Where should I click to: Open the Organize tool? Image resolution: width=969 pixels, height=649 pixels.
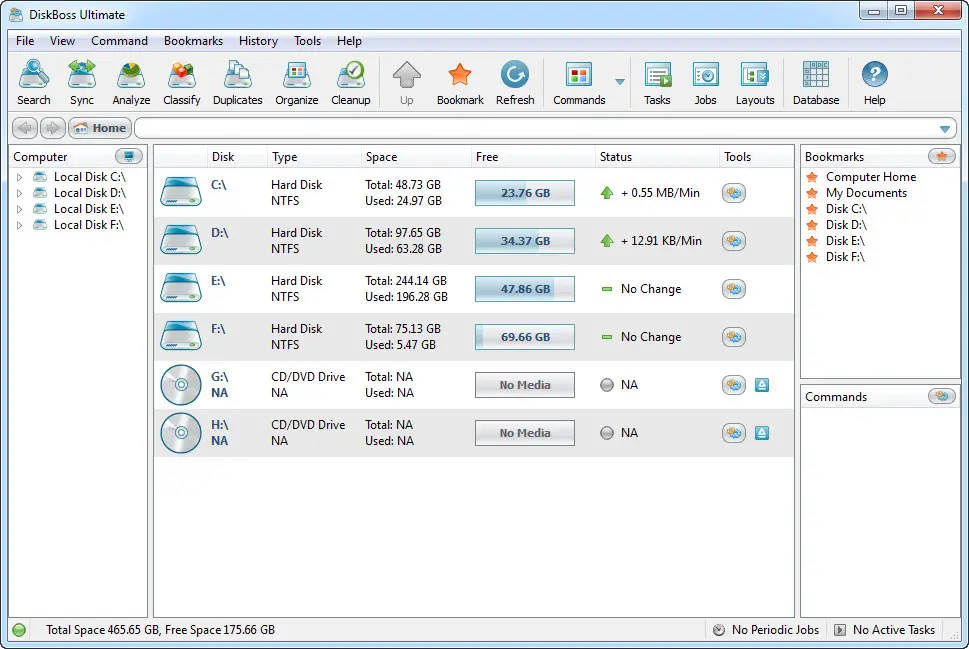[x=297, y=82]
